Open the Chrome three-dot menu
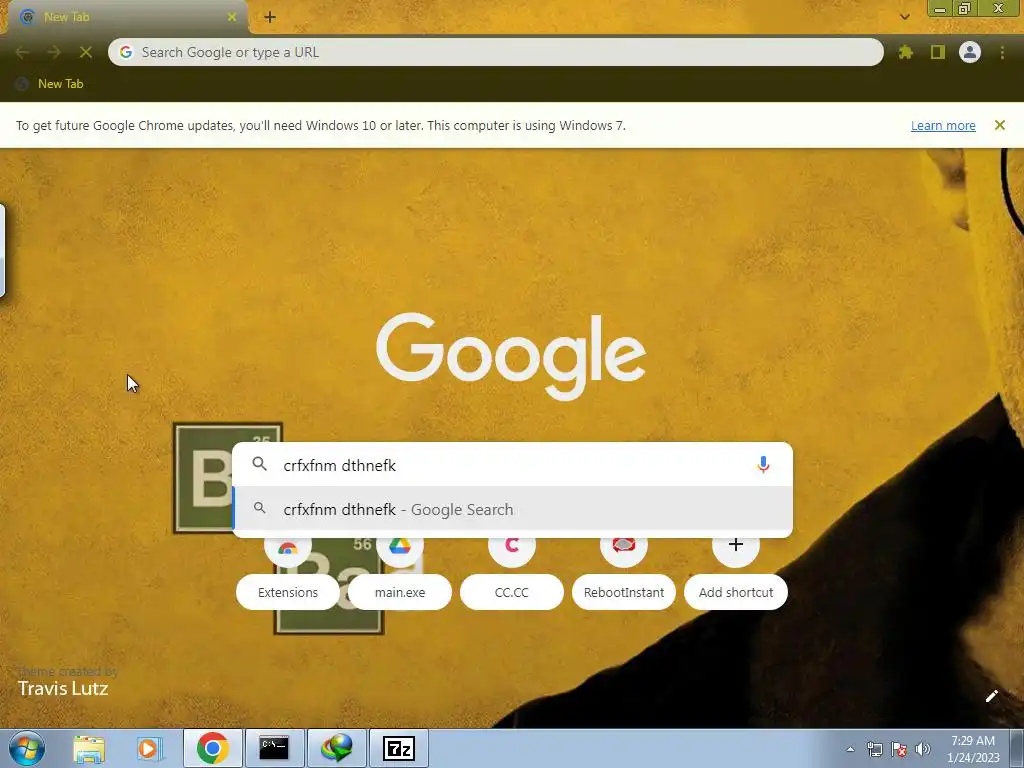The height and width of the screenshot is (768, 1024). 1002,52
